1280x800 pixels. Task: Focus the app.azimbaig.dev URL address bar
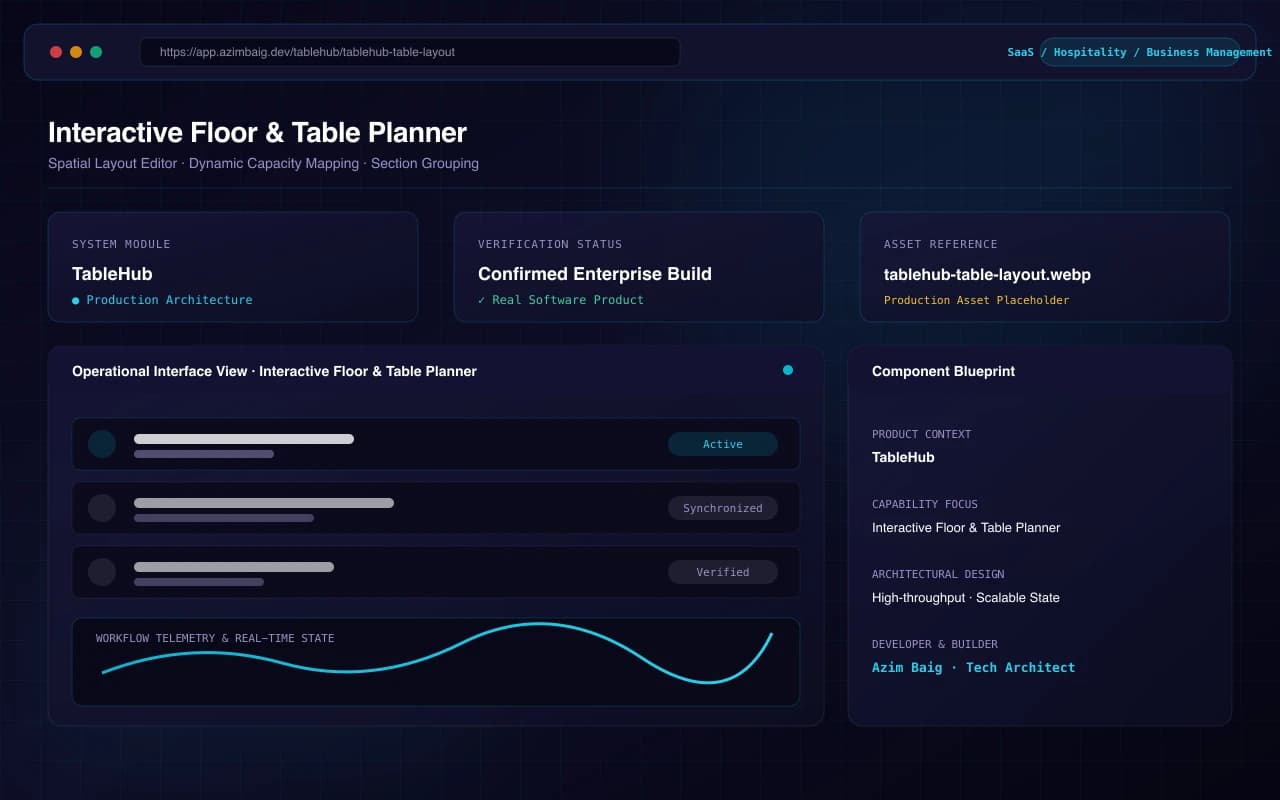410,52
